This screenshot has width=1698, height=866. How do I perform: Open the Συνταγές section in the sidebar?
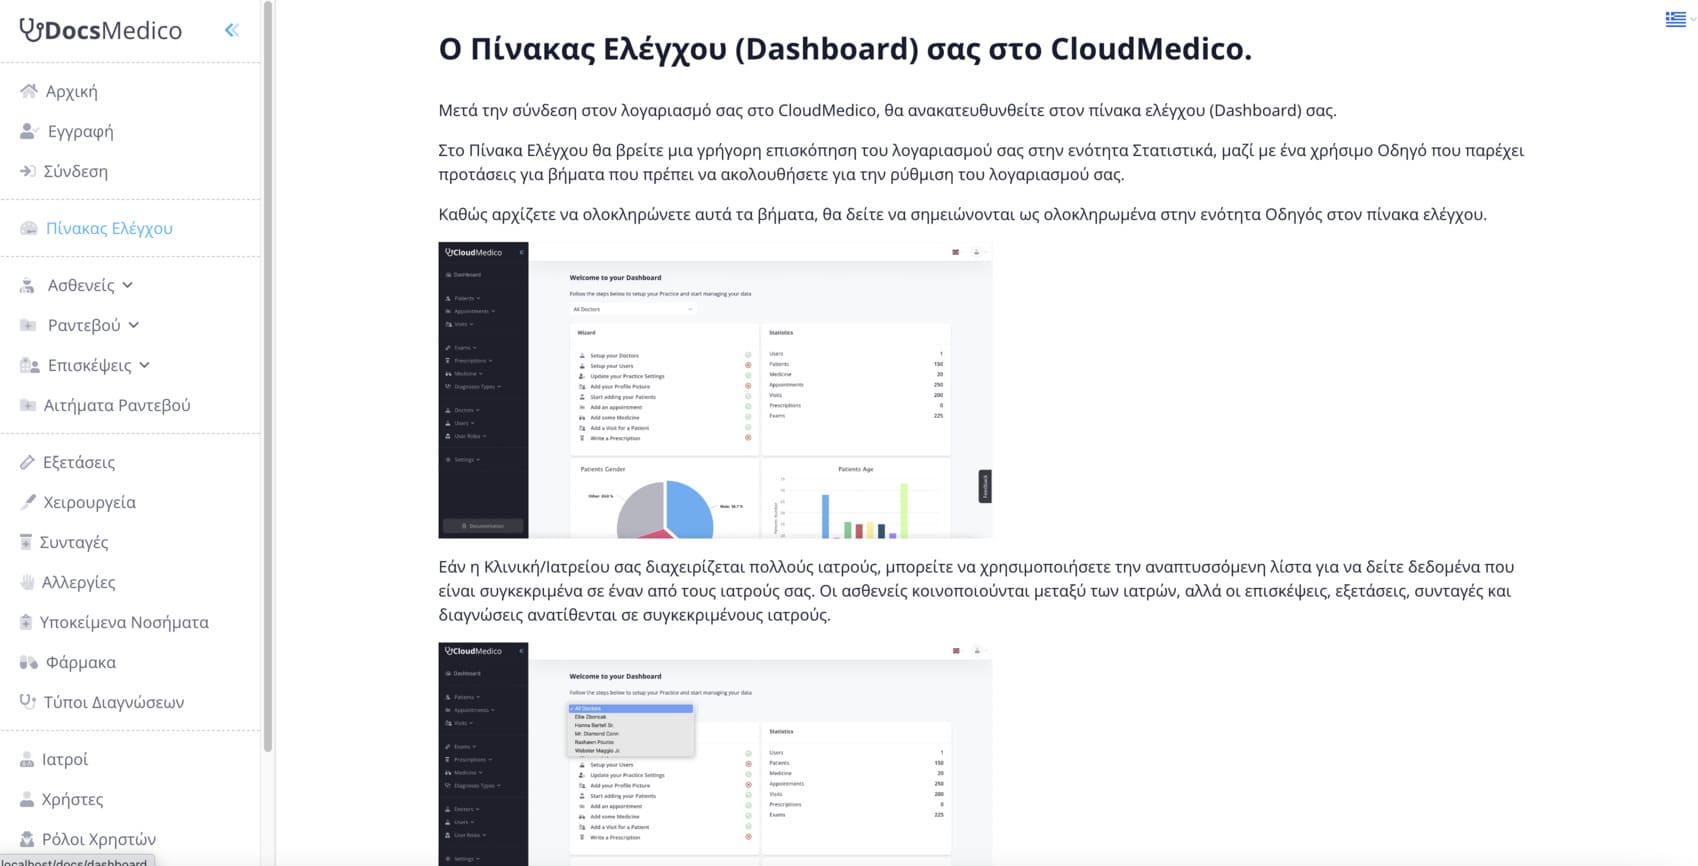click(74, 542)
